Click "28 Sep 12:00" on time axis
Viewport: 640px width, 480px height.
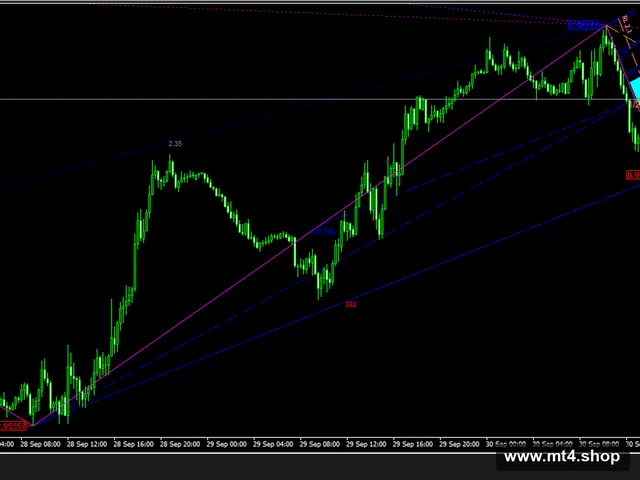87,444
